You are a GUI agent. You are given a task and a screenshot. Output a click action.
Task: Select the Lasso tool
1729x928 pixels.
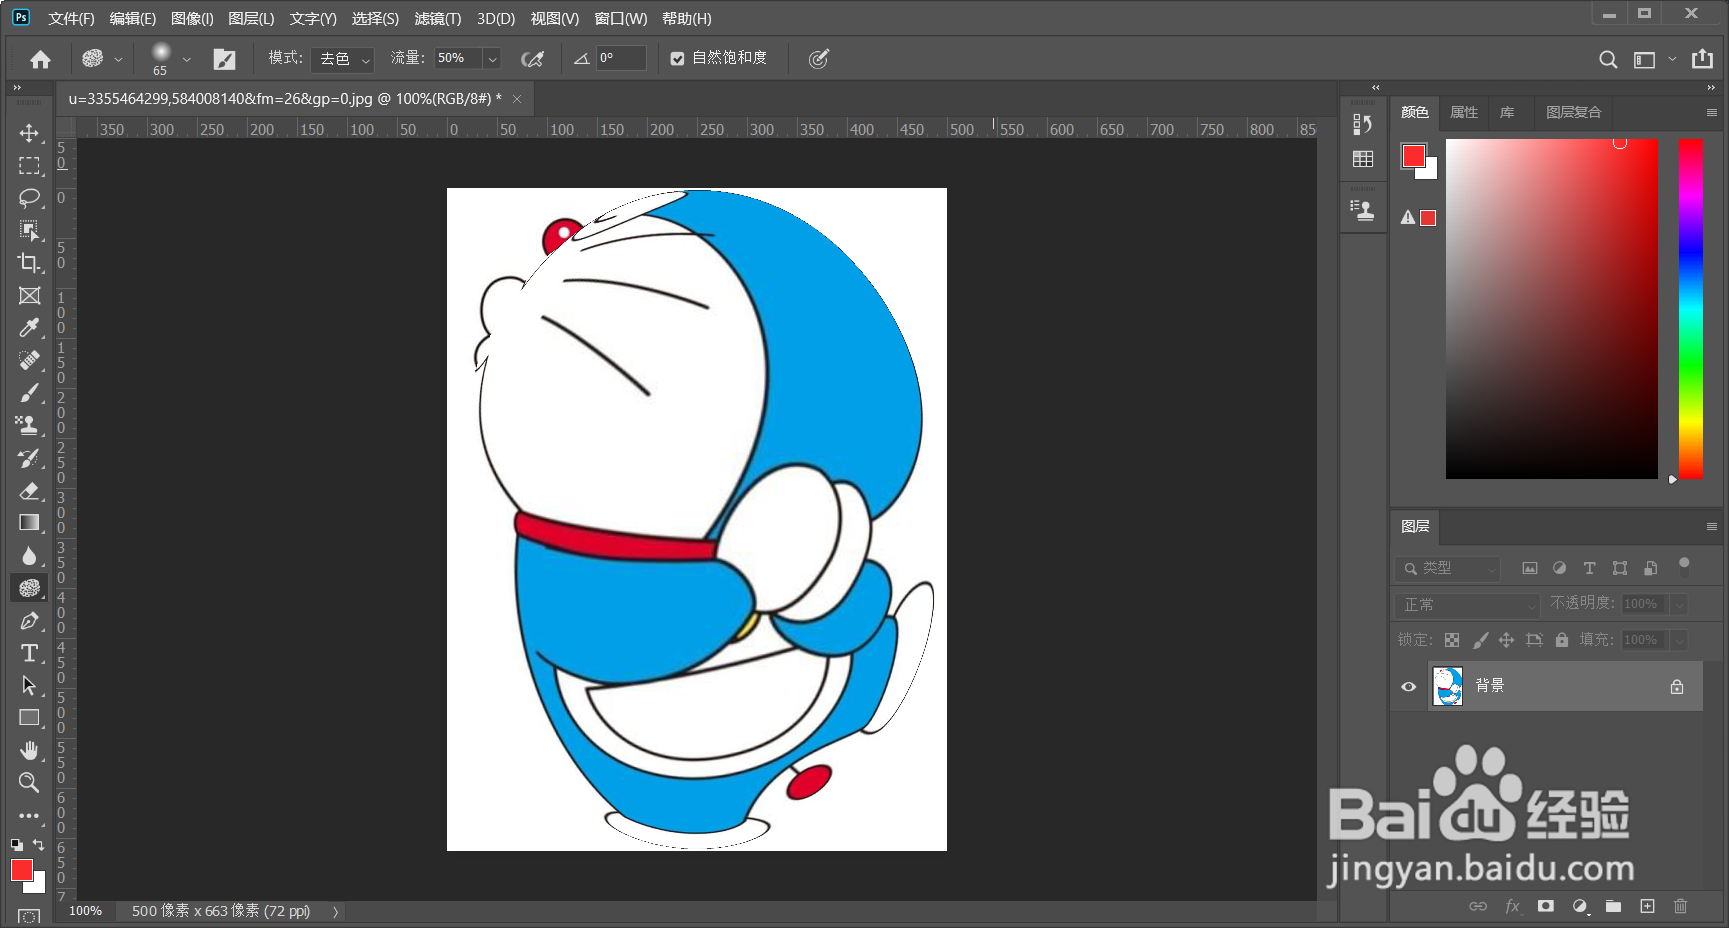29,198
